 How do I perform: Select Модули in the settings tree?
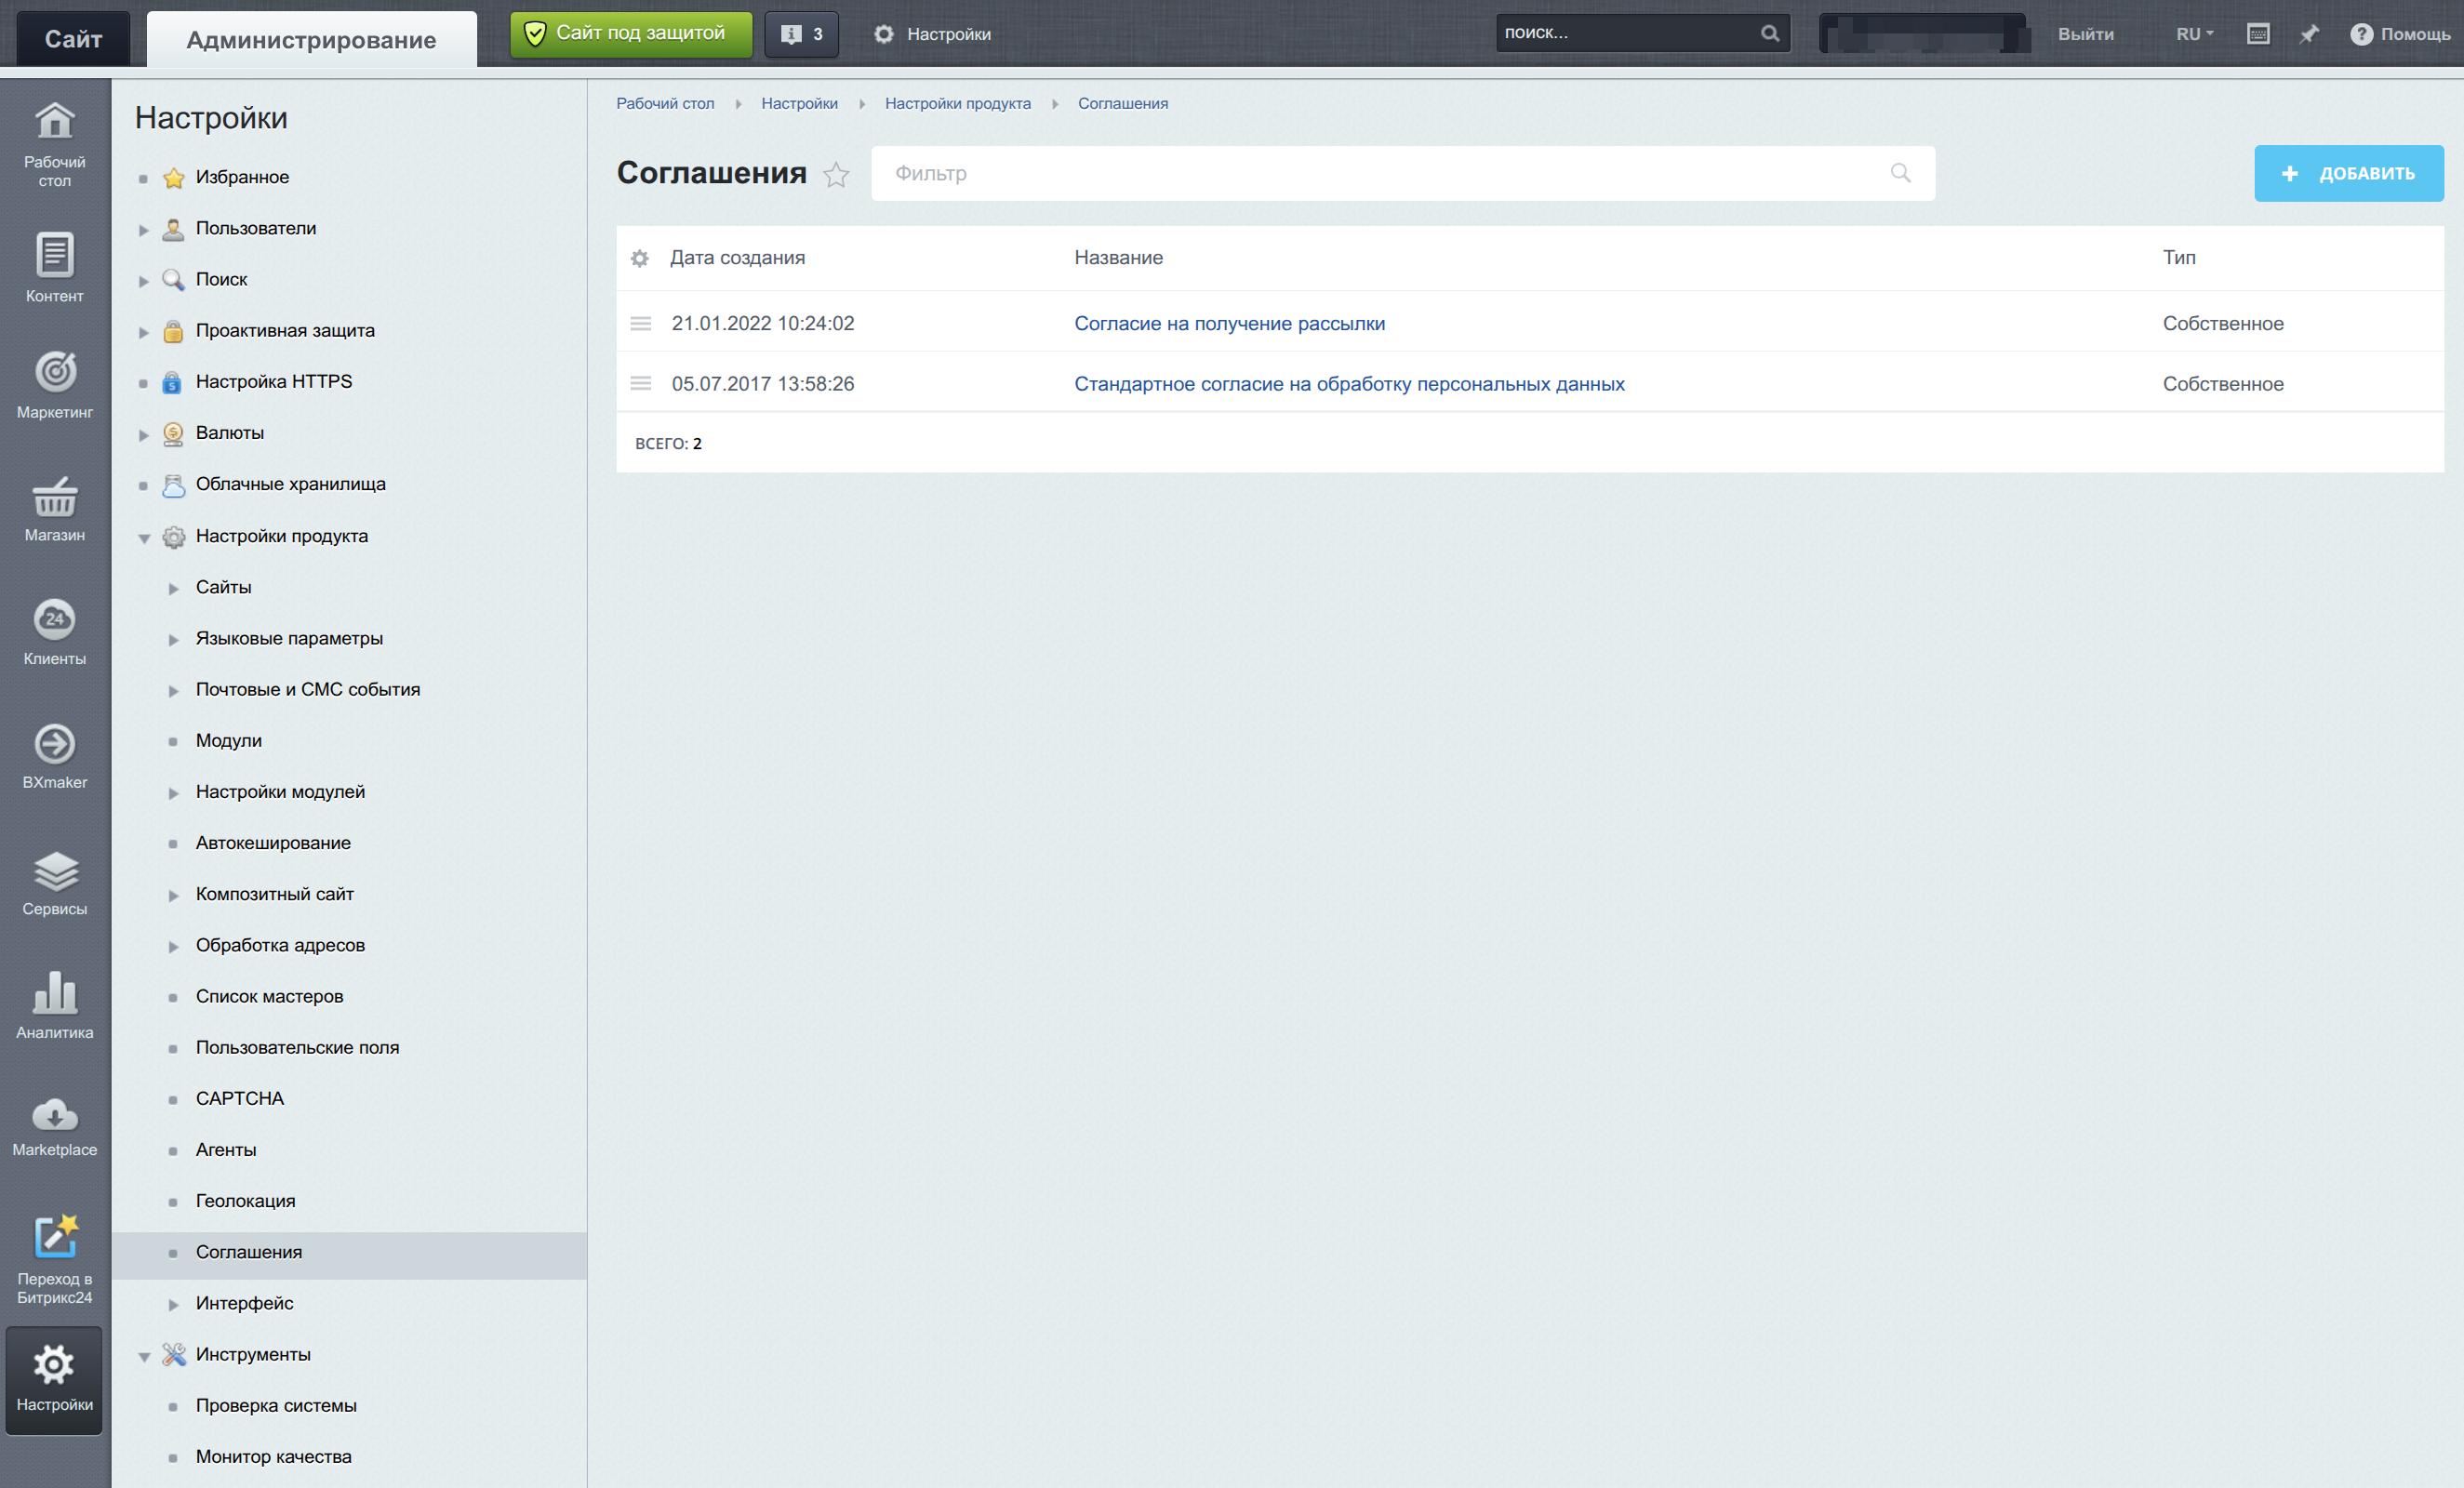(229, 741)
